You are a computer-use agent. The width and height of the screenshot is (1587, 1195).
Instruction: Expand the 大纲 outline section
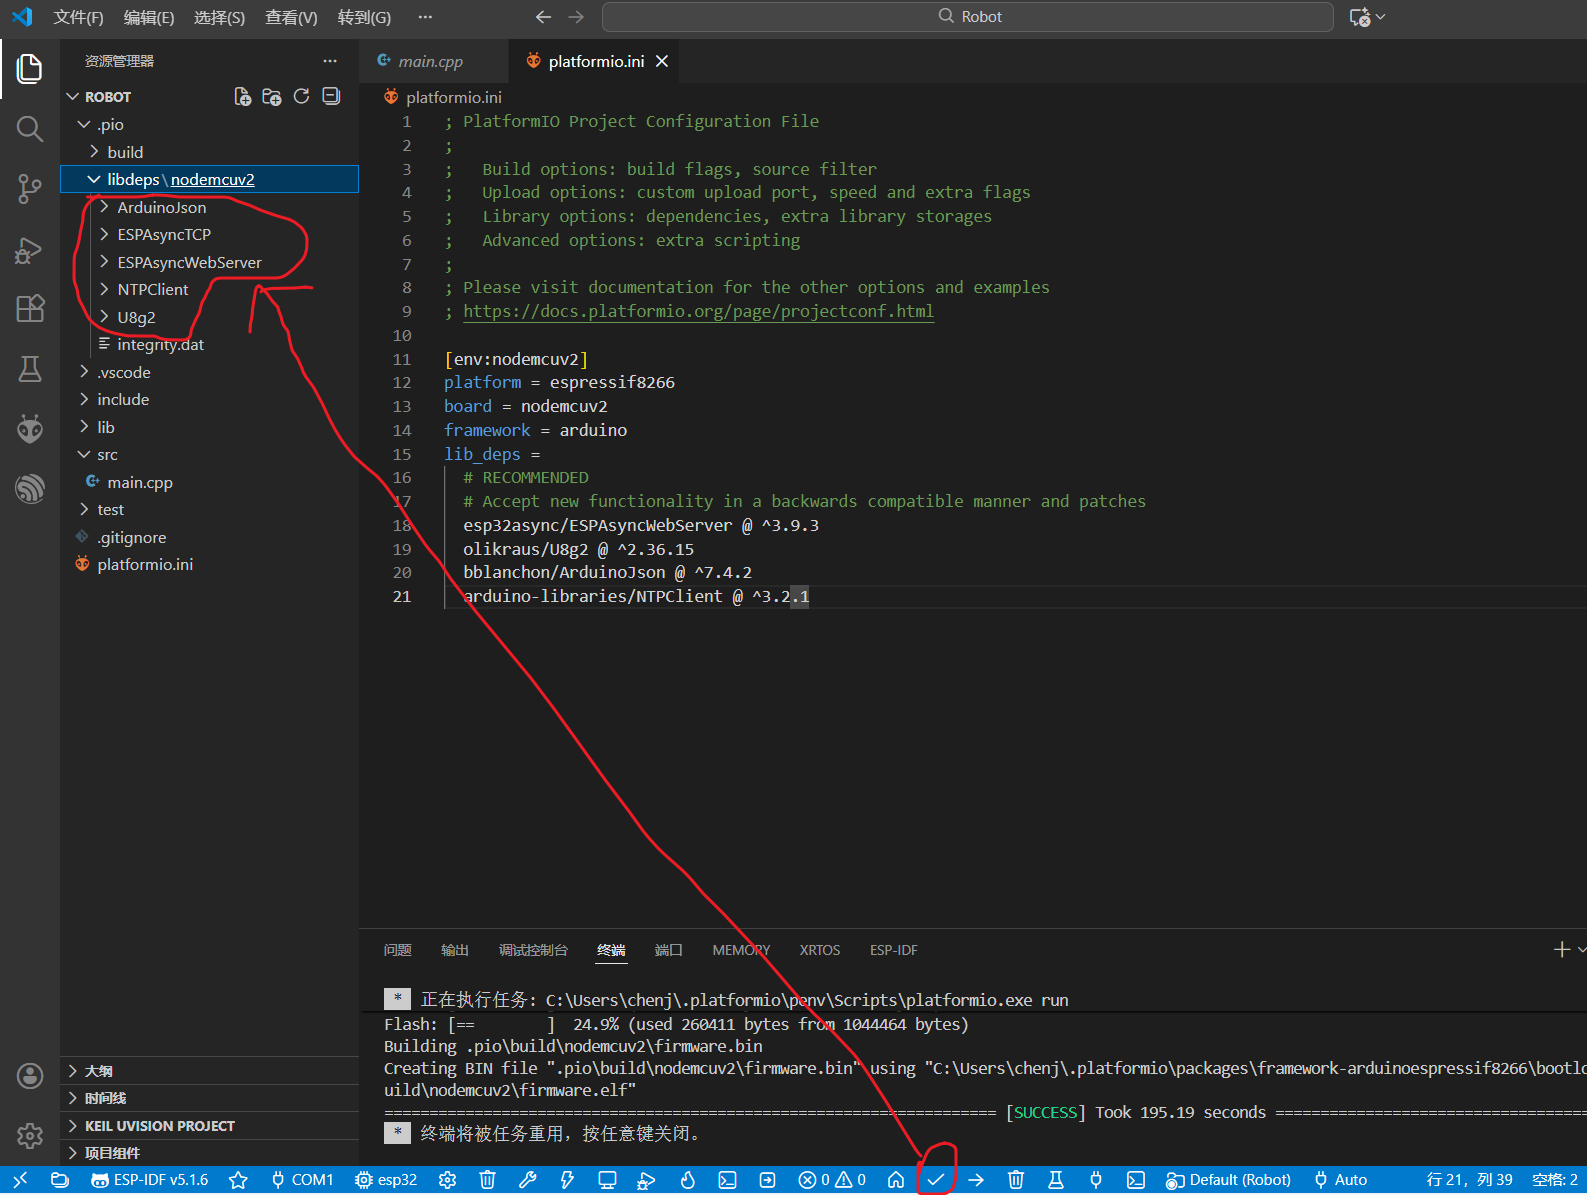[x=209, y=1071]
